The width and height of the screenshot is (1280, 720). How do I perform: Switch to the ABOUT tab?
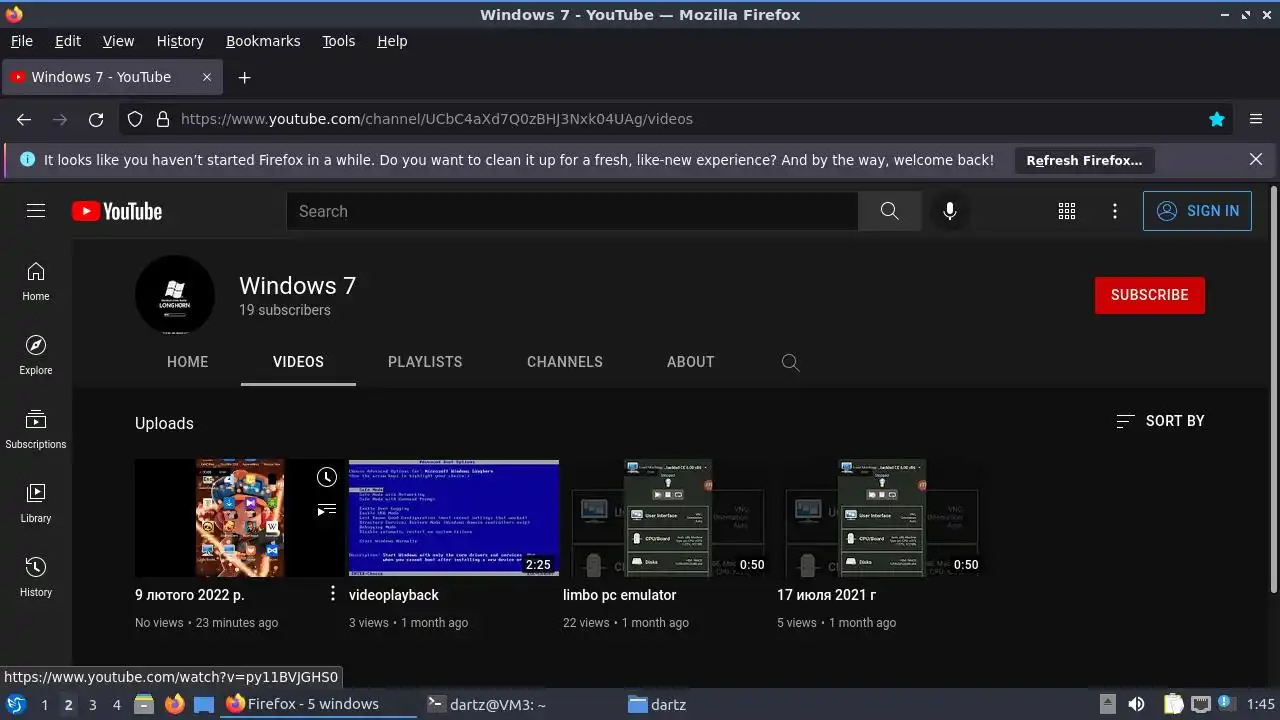pos(691,362)
